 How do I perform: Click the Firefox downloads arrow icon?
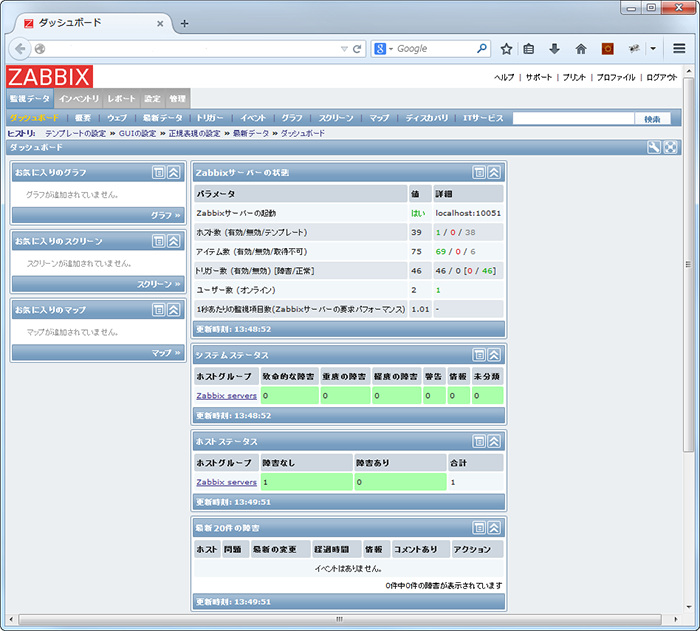click(x=554, y=48)
